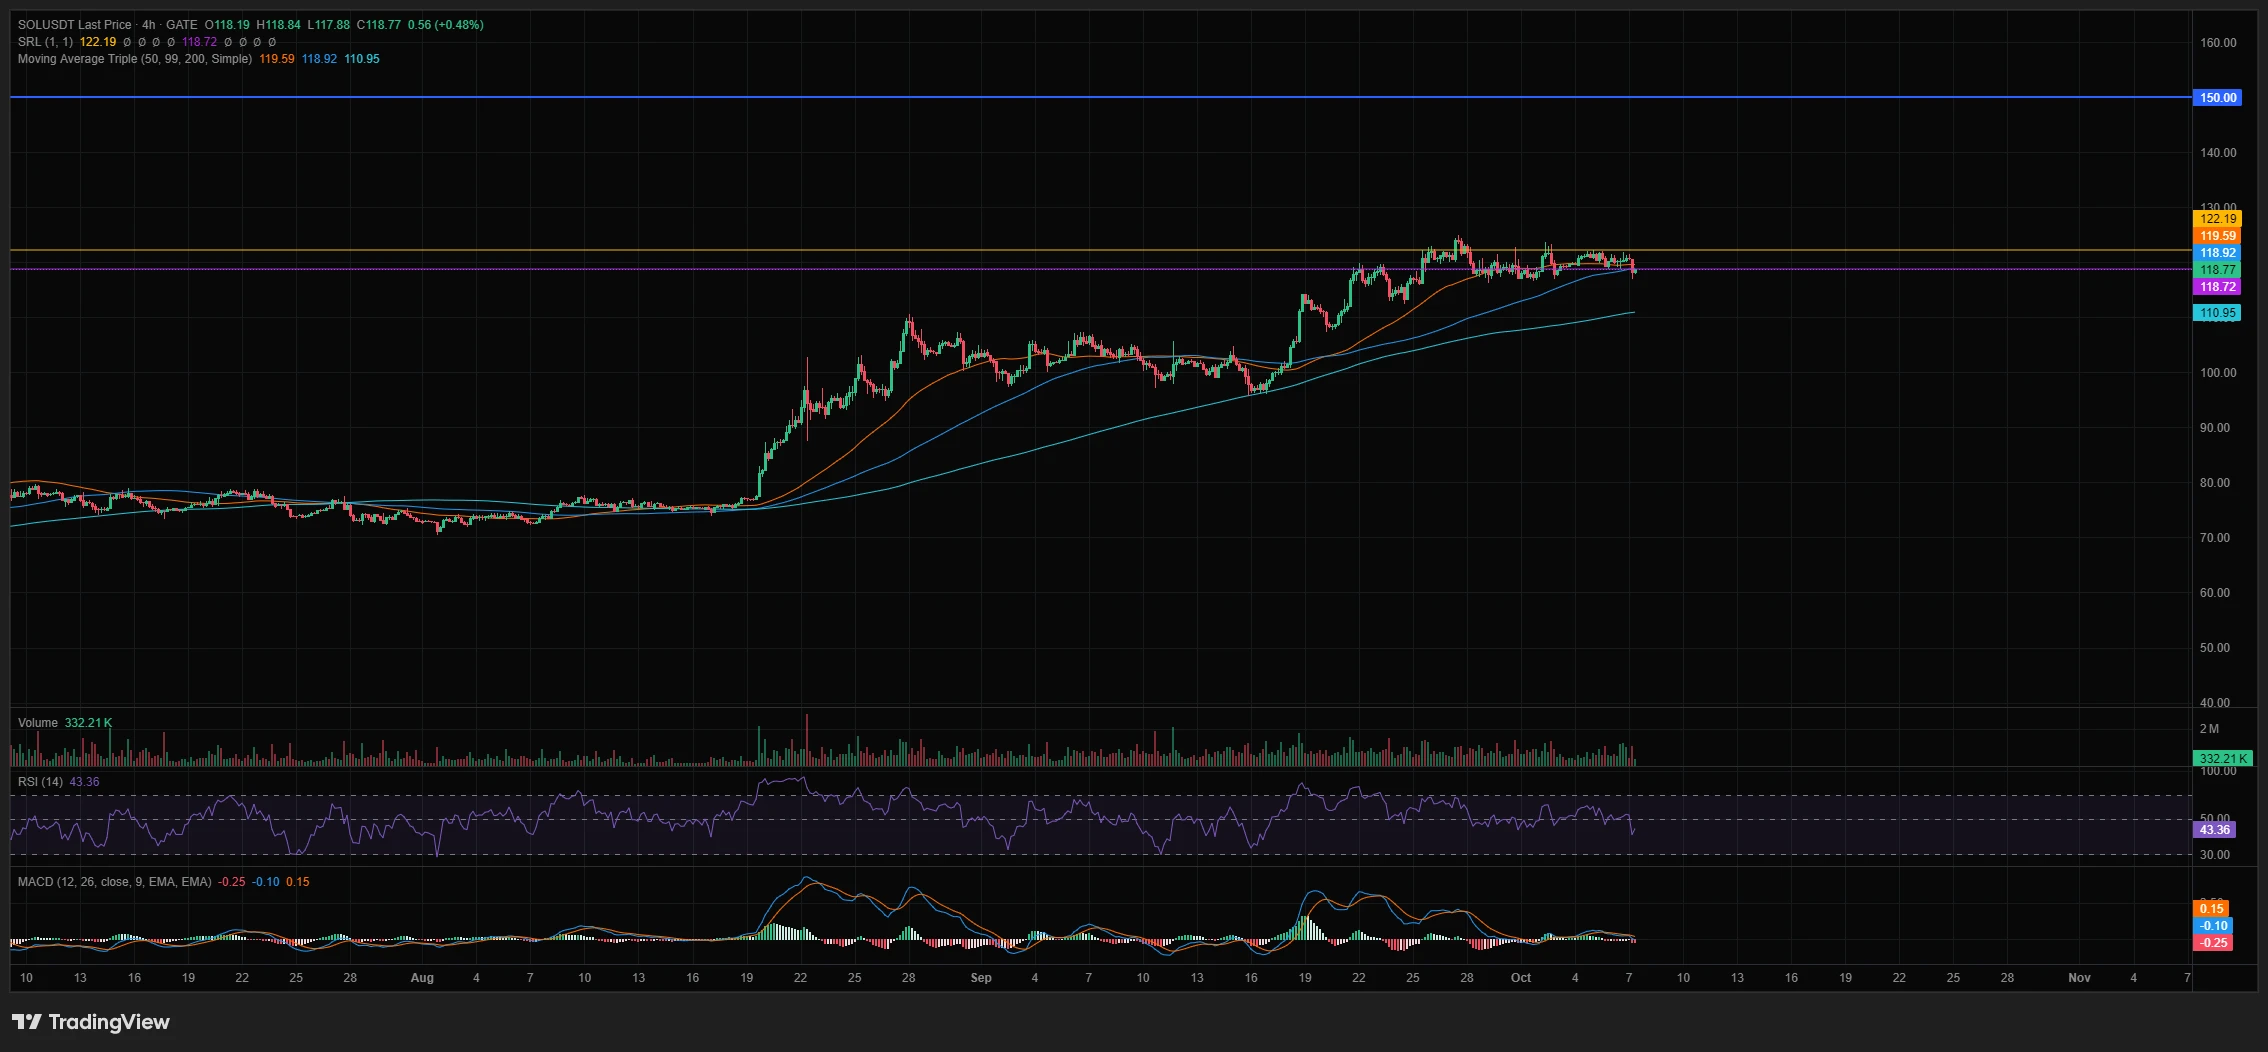Screen dimensions: 2268x1052
Task: Click the Volume indicator legend title
Action: (x=38, y=723)
